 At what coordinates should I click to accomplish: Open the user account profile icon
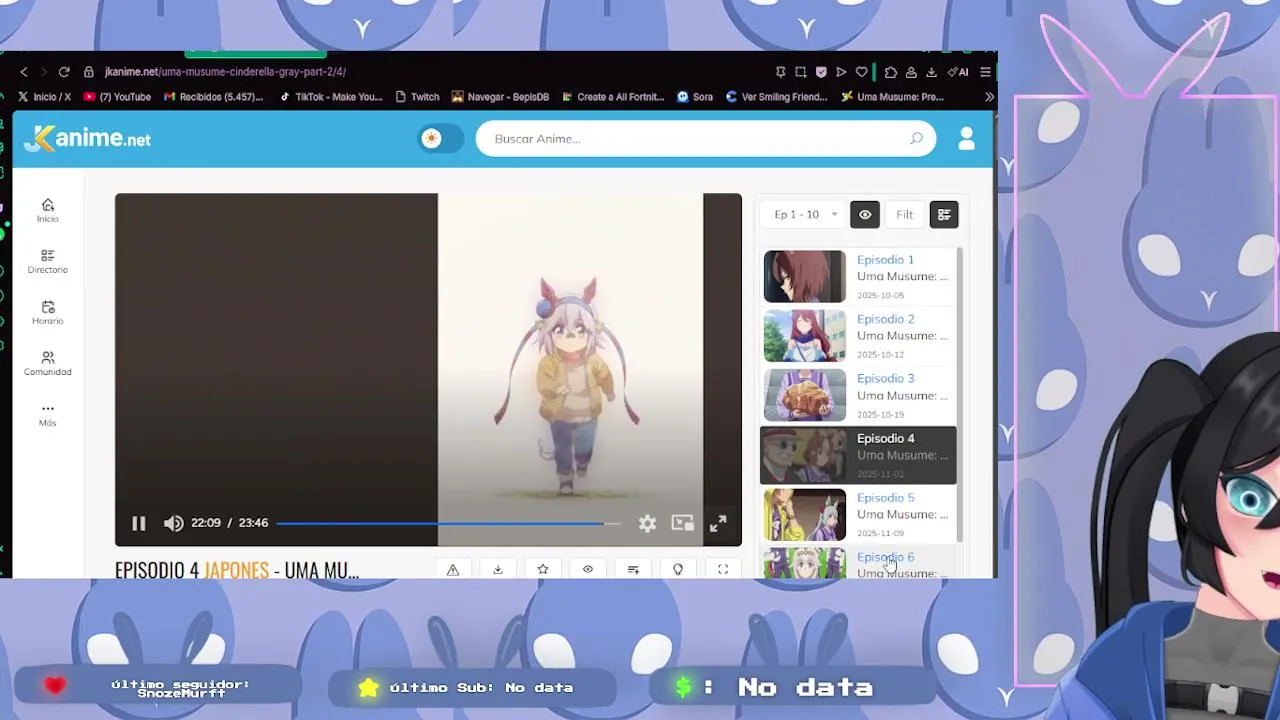point(966,139)
